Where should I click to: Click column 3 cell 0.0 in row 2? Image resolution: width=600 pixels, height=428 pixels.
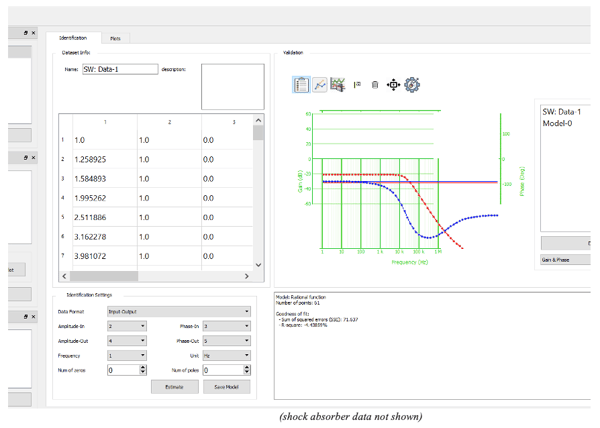[227, 159]
